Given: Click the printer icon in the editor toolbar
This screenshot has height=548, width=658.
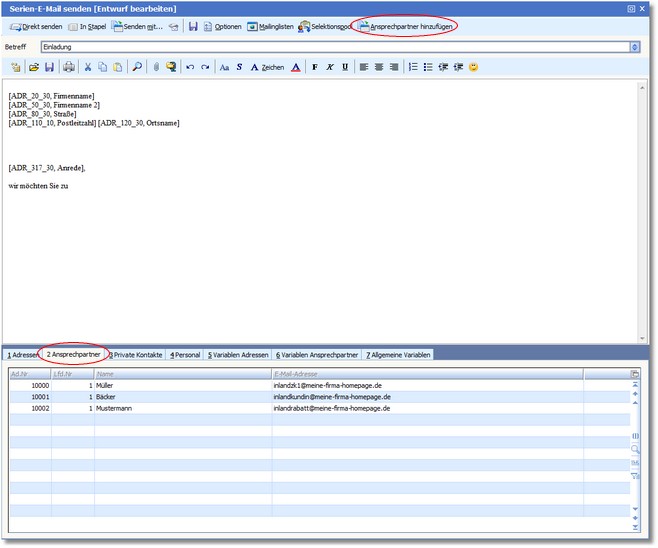Looking at the screenshot, I should [69, 67].
